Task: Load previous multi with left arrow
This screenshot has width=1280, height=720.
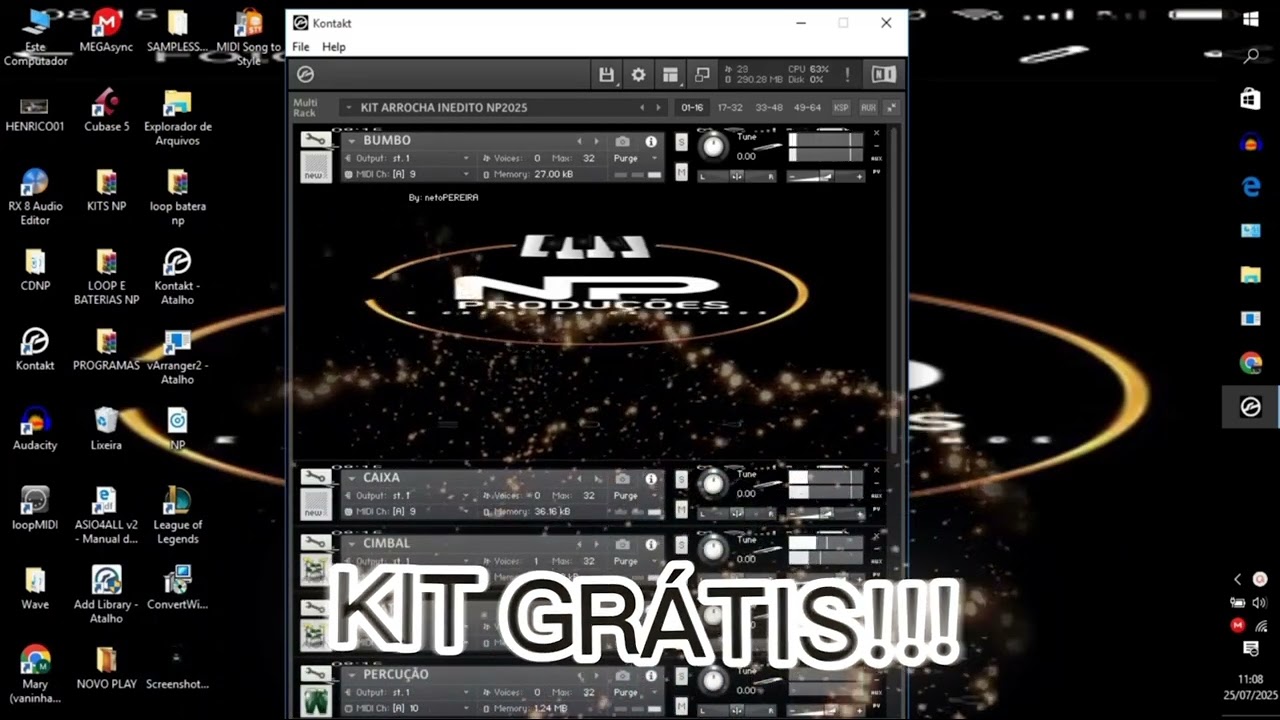Action: pos(642,107)
